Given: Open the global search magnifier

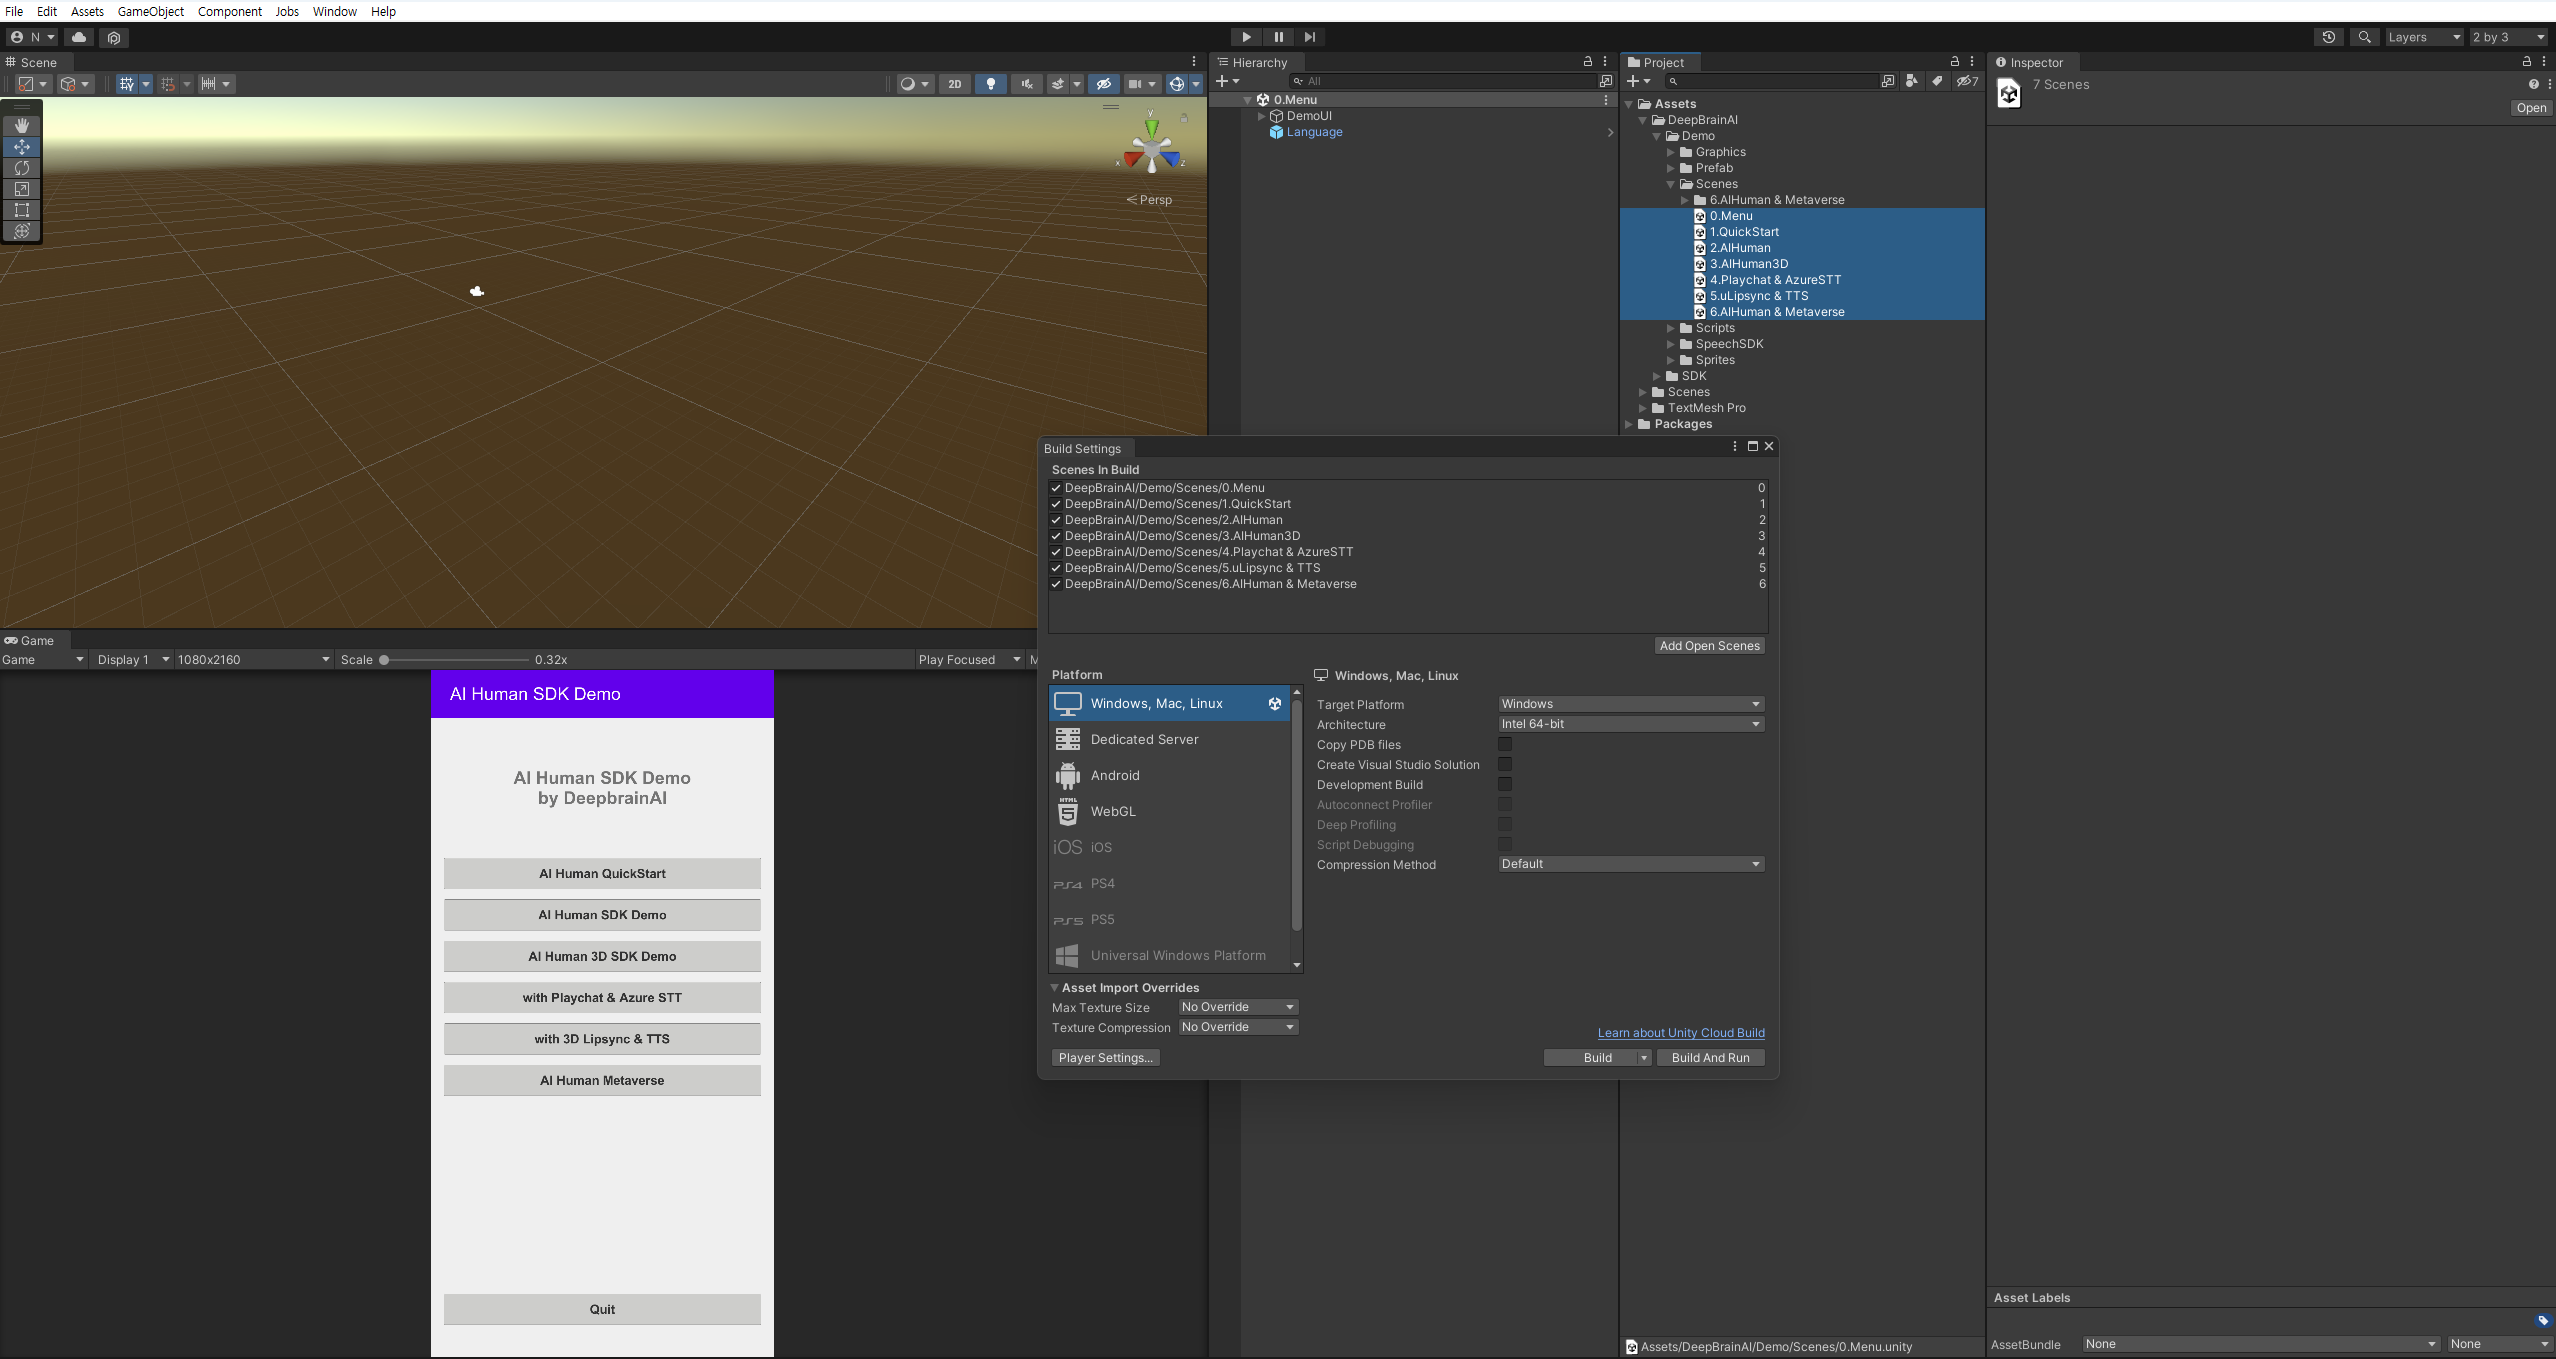Looking at the screenshot, I should [2364, 37].
